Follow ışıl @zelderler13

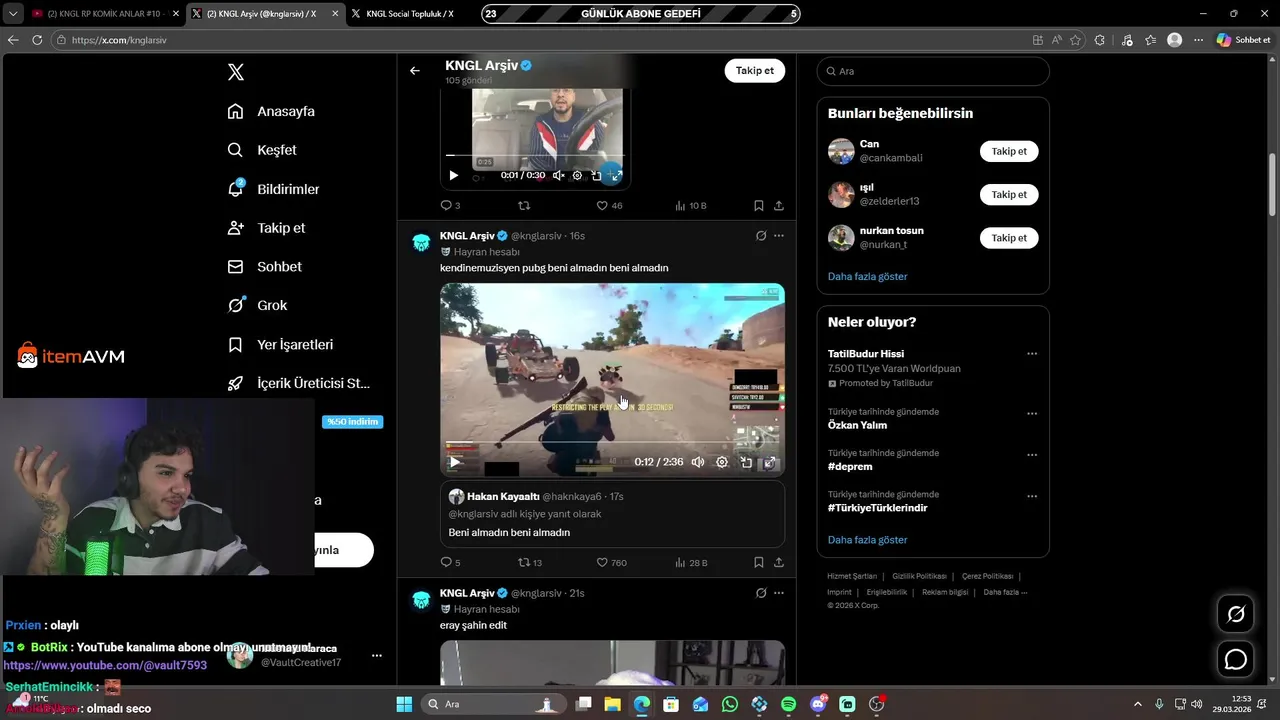coord(1009,195)
